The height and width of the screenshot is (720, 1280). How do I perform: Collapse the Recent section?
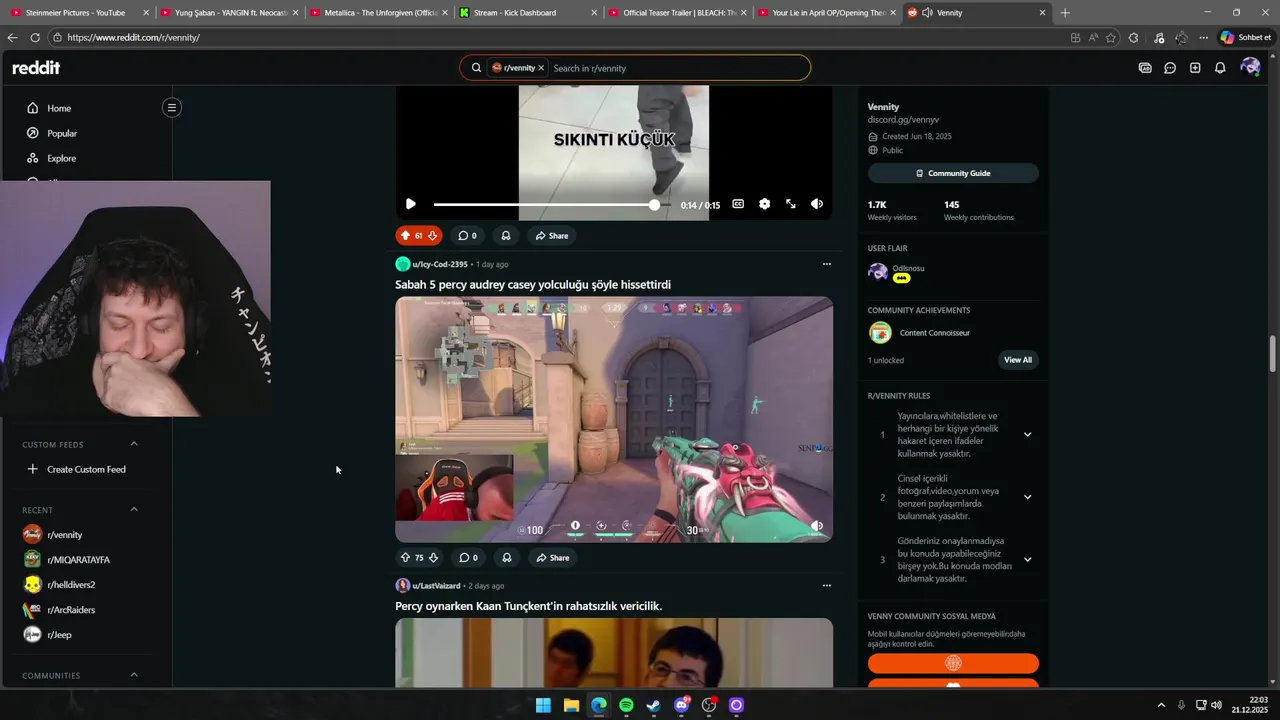(134, 510)
